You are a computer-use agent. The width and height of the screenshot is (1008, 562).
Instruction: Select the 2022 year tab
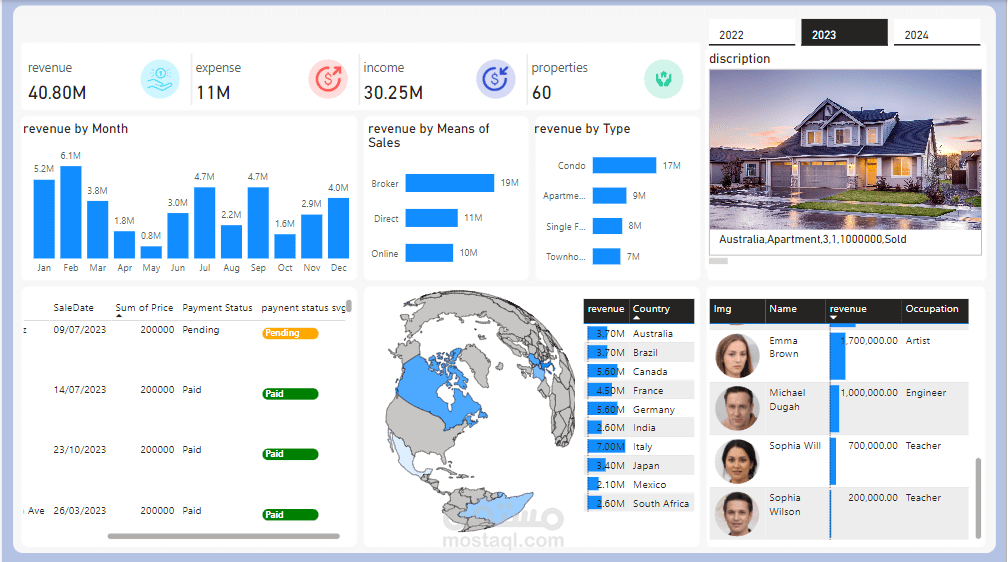[752, 33]
